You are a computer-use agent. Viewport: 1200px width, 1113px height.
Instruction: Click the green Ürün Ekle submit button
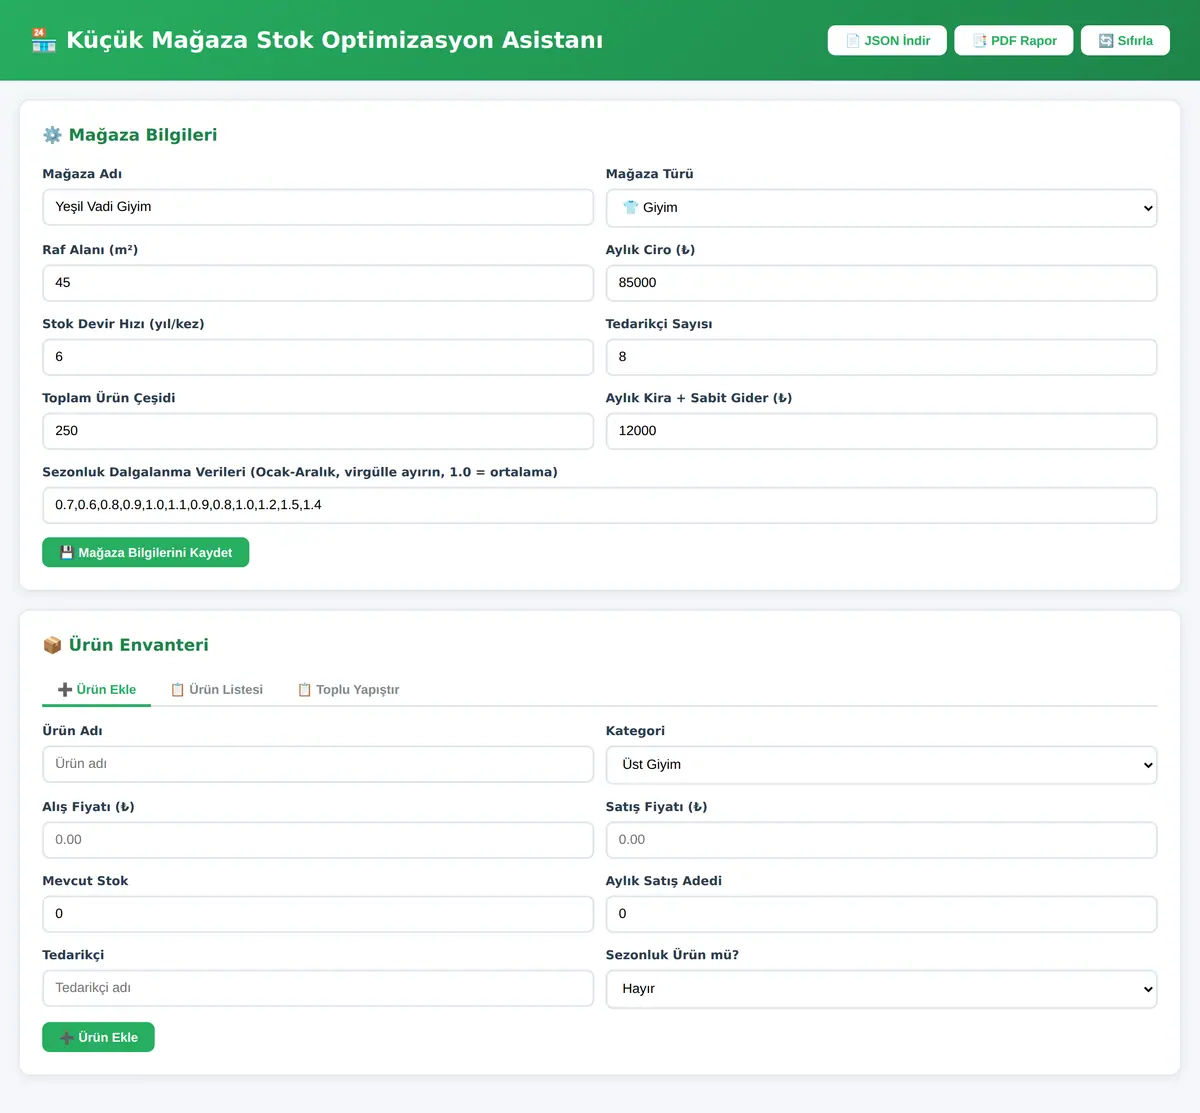[x=98, y=1037]
